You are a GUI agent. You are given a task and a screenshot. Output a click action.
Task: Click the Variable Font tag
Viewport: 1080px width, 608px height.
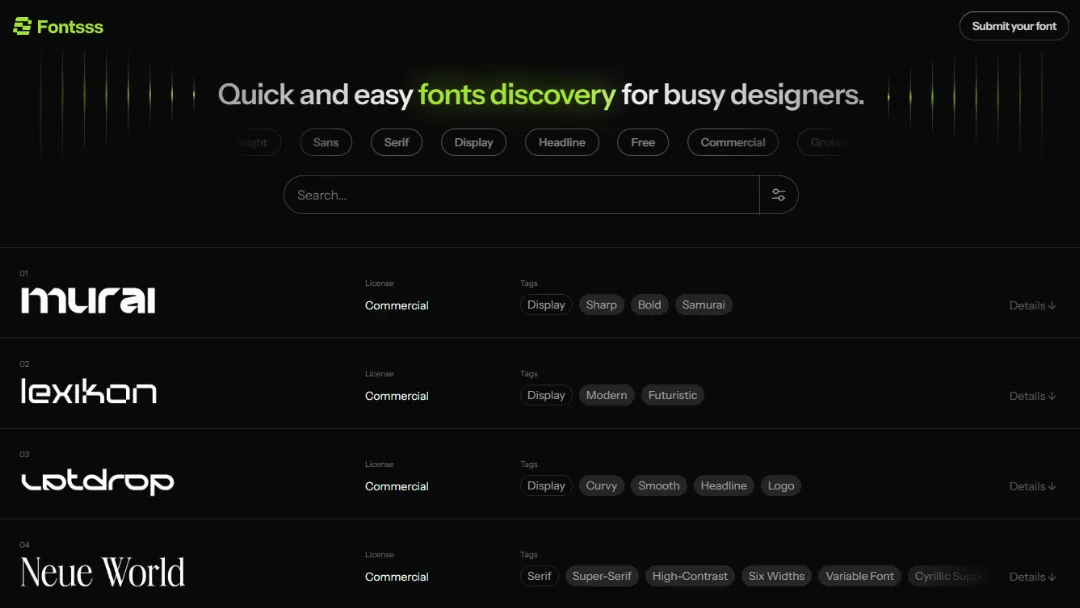(x=860, y=576)
